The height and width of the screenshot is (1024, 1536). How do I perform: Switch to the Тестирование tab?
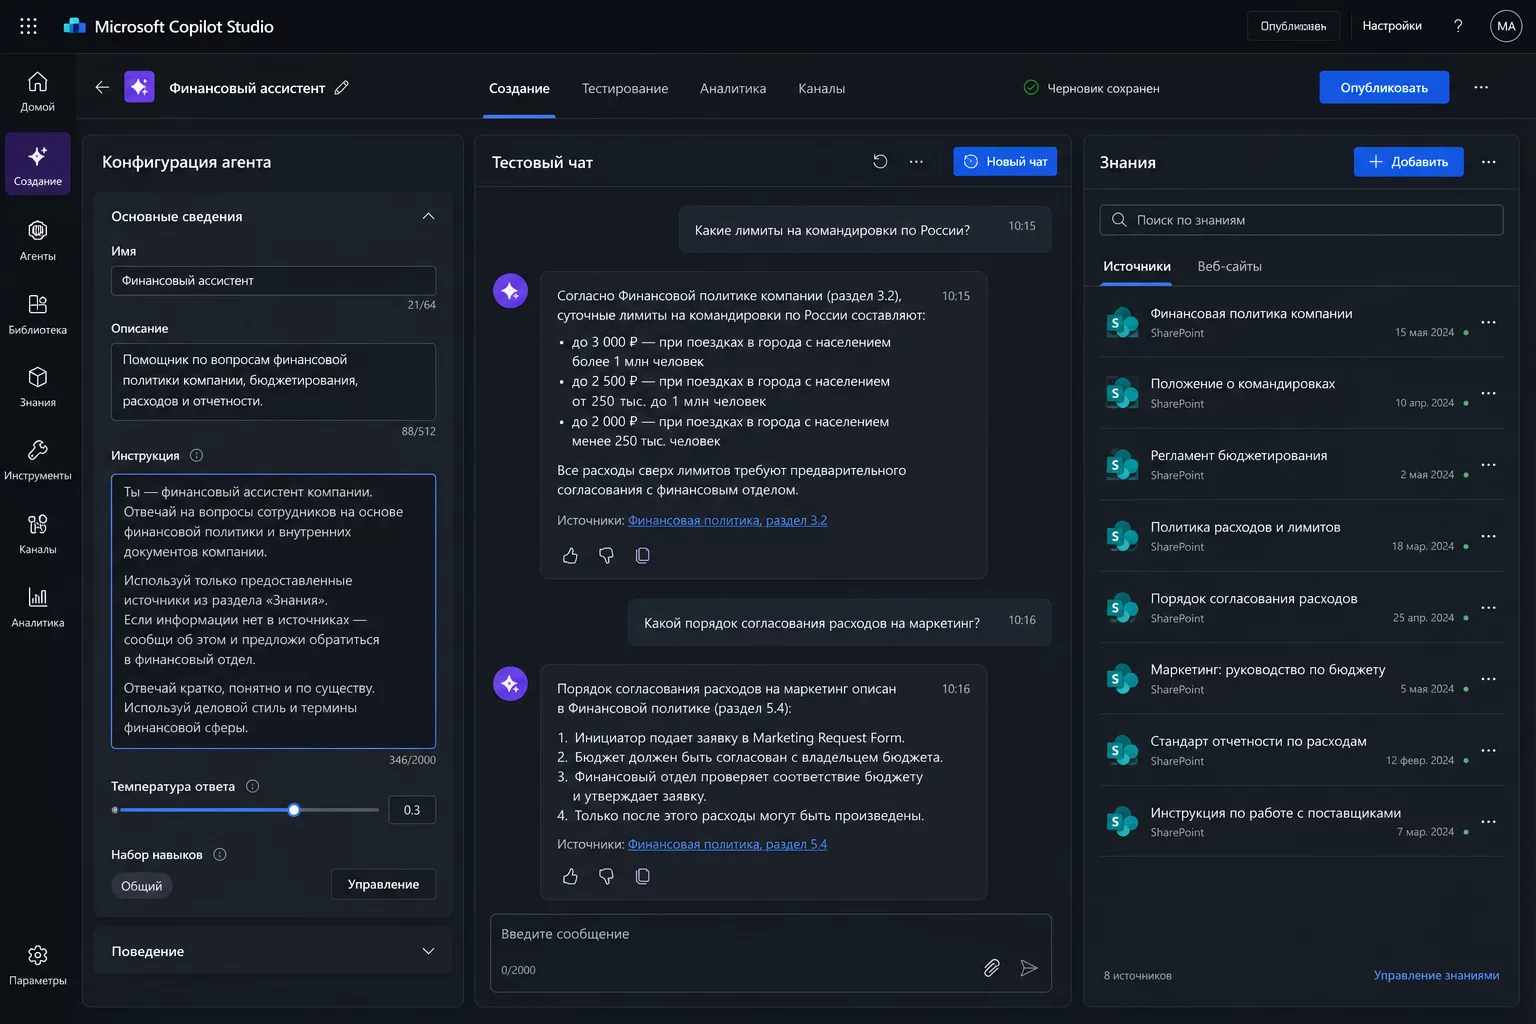[x=625, y=88]
